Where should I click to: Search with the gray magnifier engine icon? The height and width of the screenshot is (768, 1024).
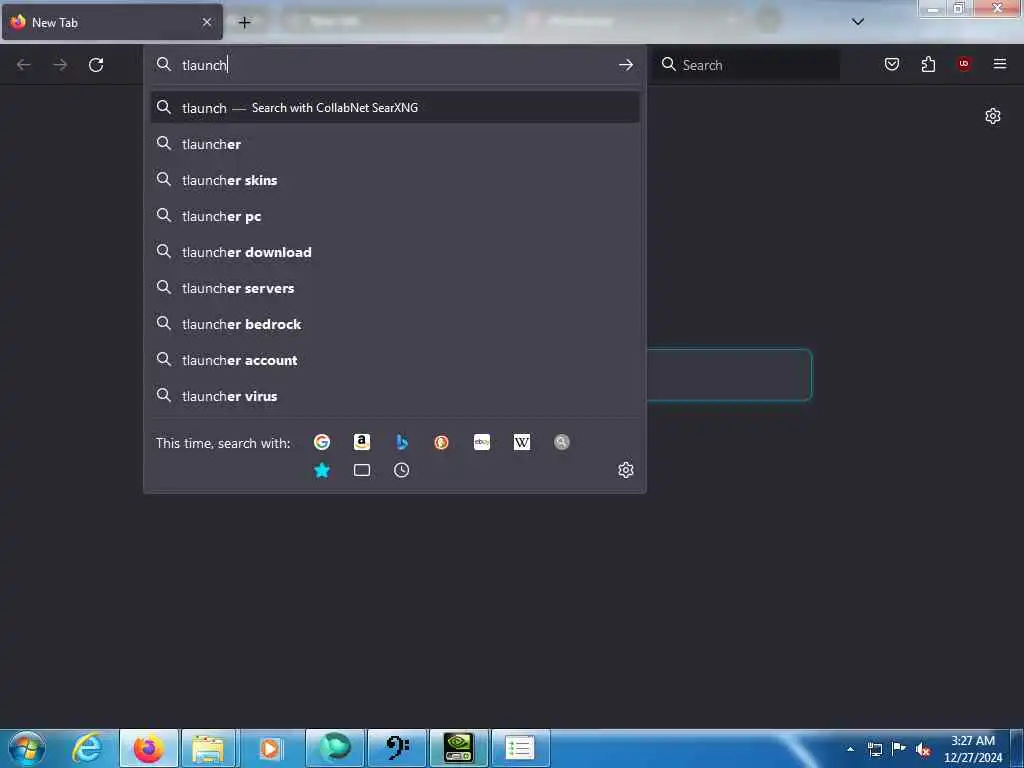562,442
